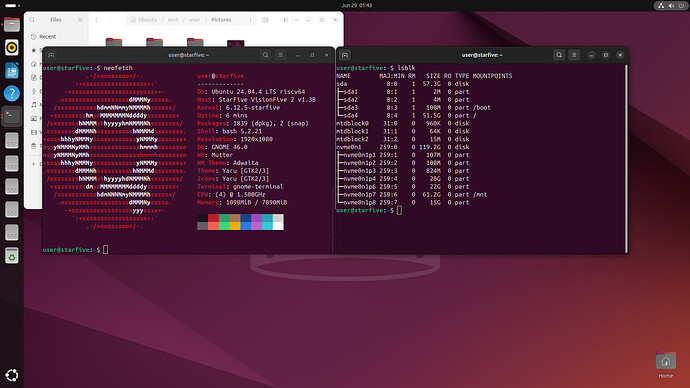
Task: Select the Ubuntu path segment in Files
Action: click(147, 20)
